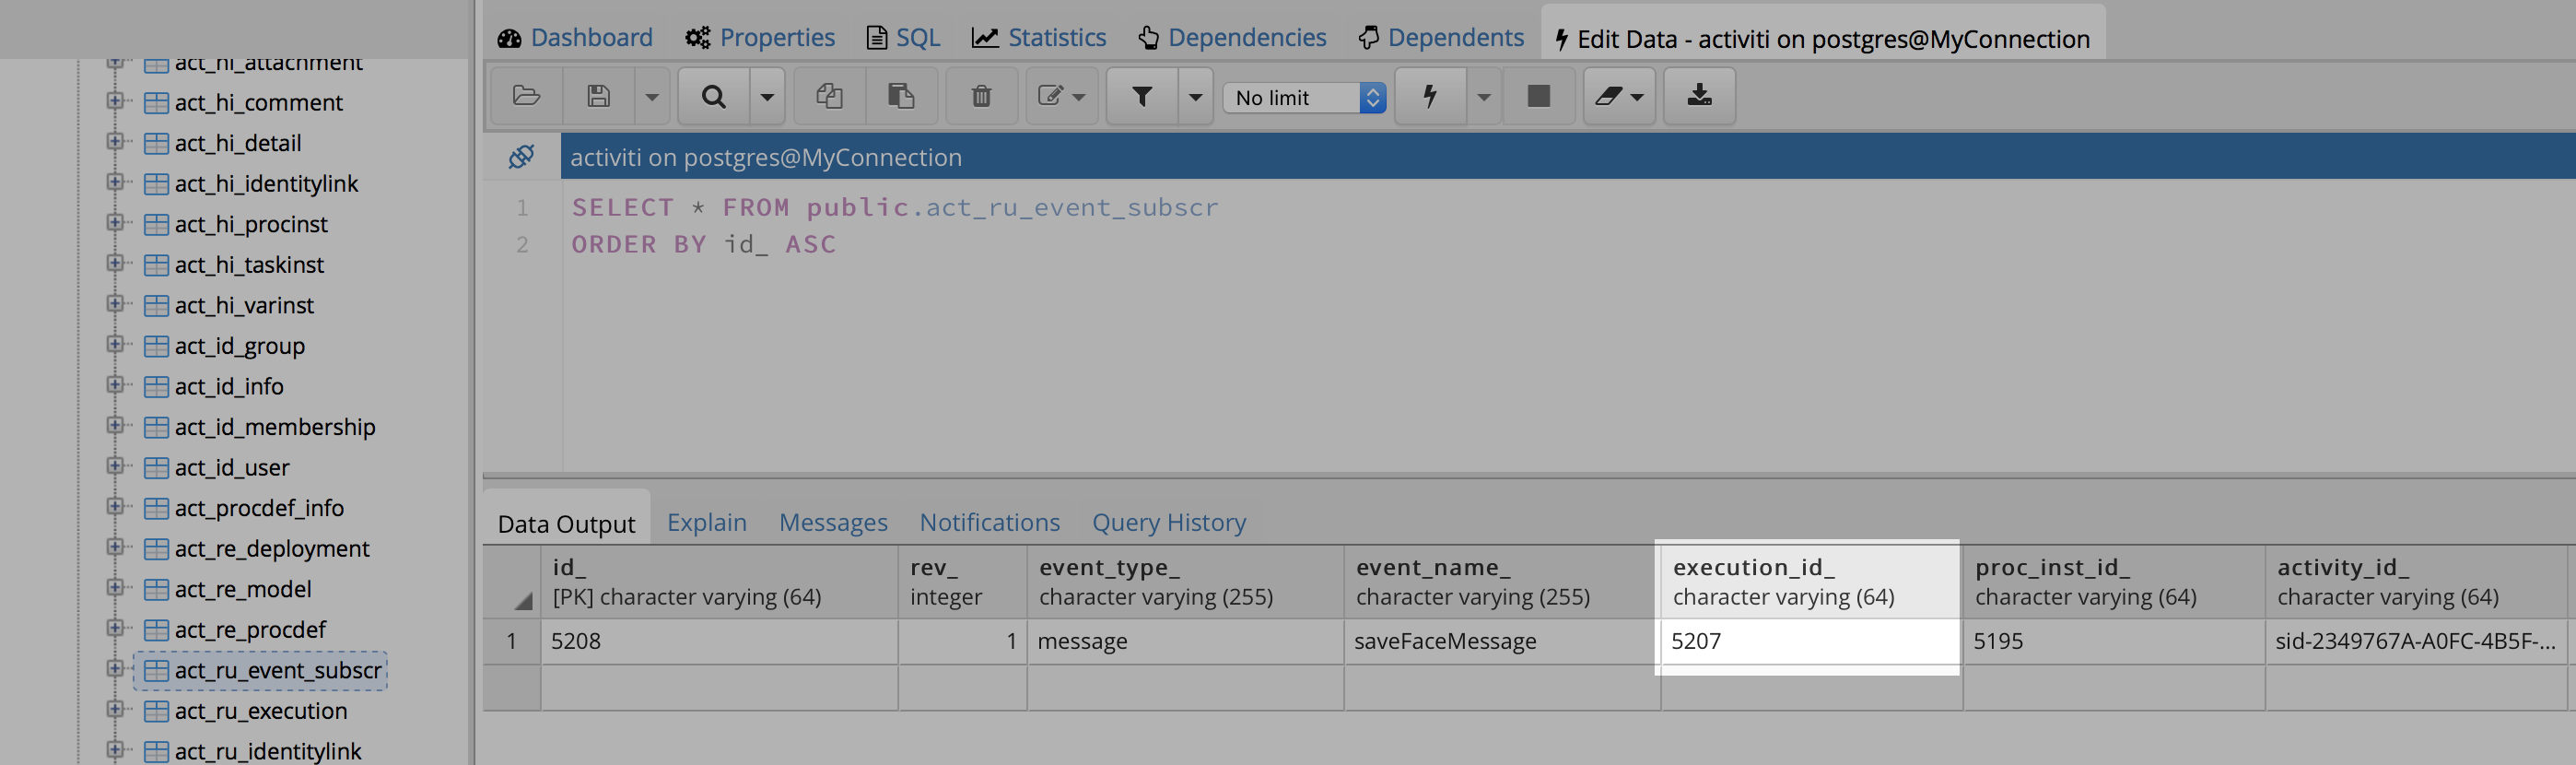Open the Execute options dropdown arrow

[x=1484, y=96]
